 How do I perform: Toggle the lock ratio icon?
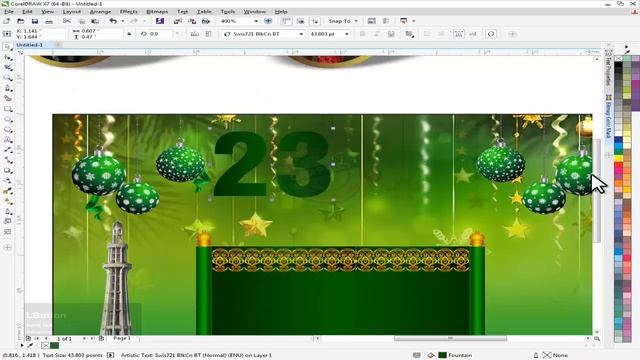(x=129, y=34)
